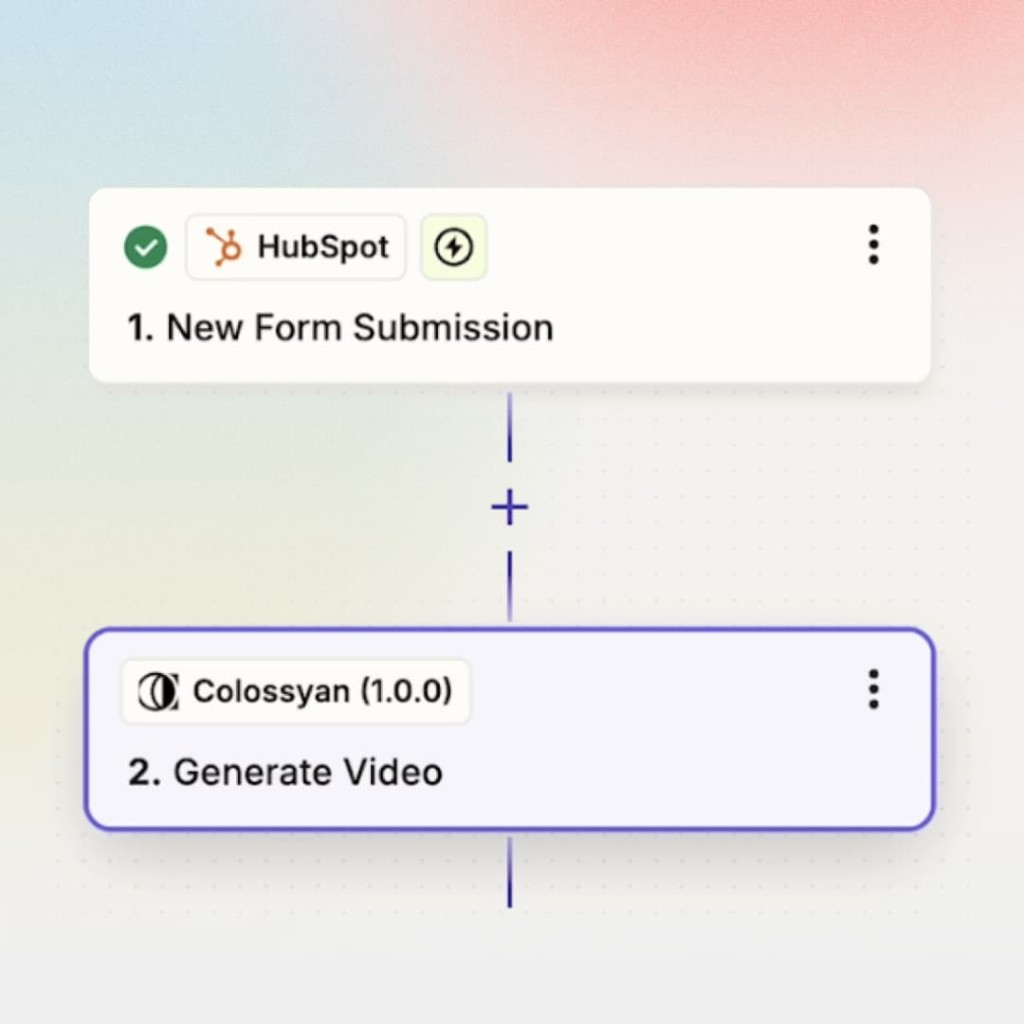Toggle selection of the Generate Video step
This screenshot has height=1024, width=1024.
click(x=512, y=730)
